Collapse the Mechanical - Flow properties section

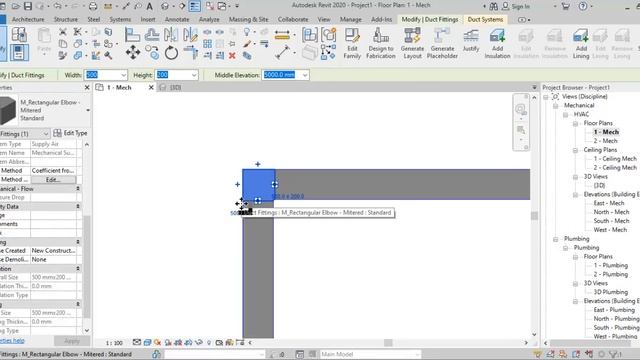[x=78, y=189]
